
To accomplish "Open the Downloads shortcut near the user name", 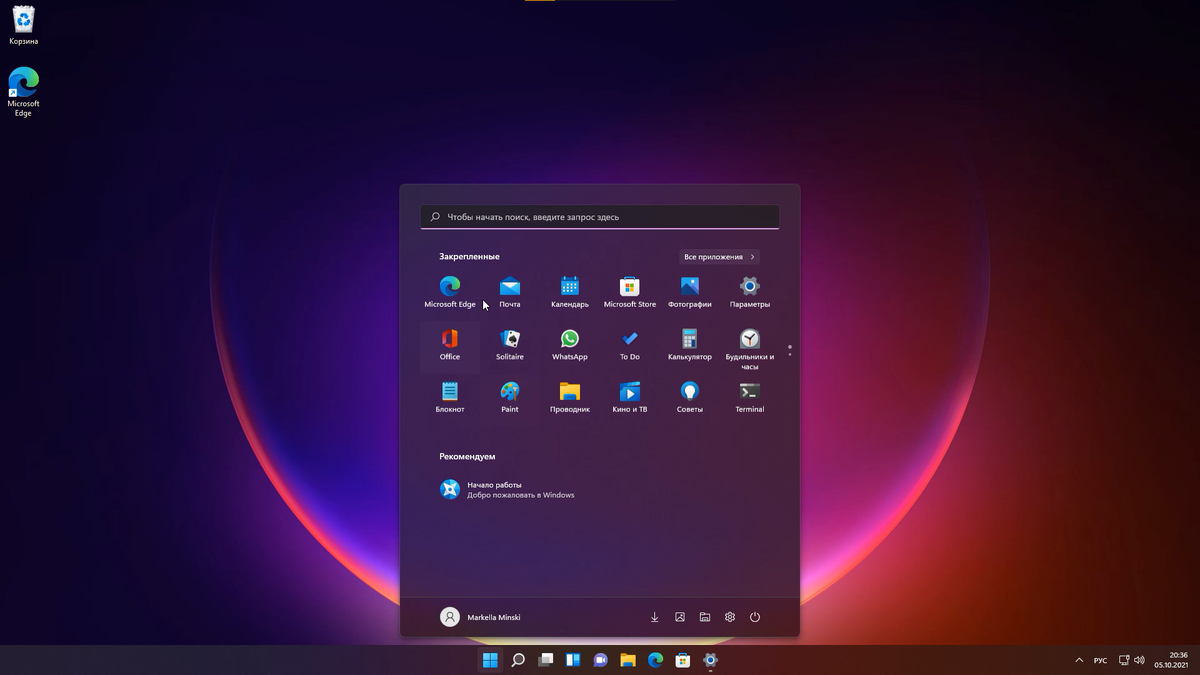I will (x=654, y=617).
